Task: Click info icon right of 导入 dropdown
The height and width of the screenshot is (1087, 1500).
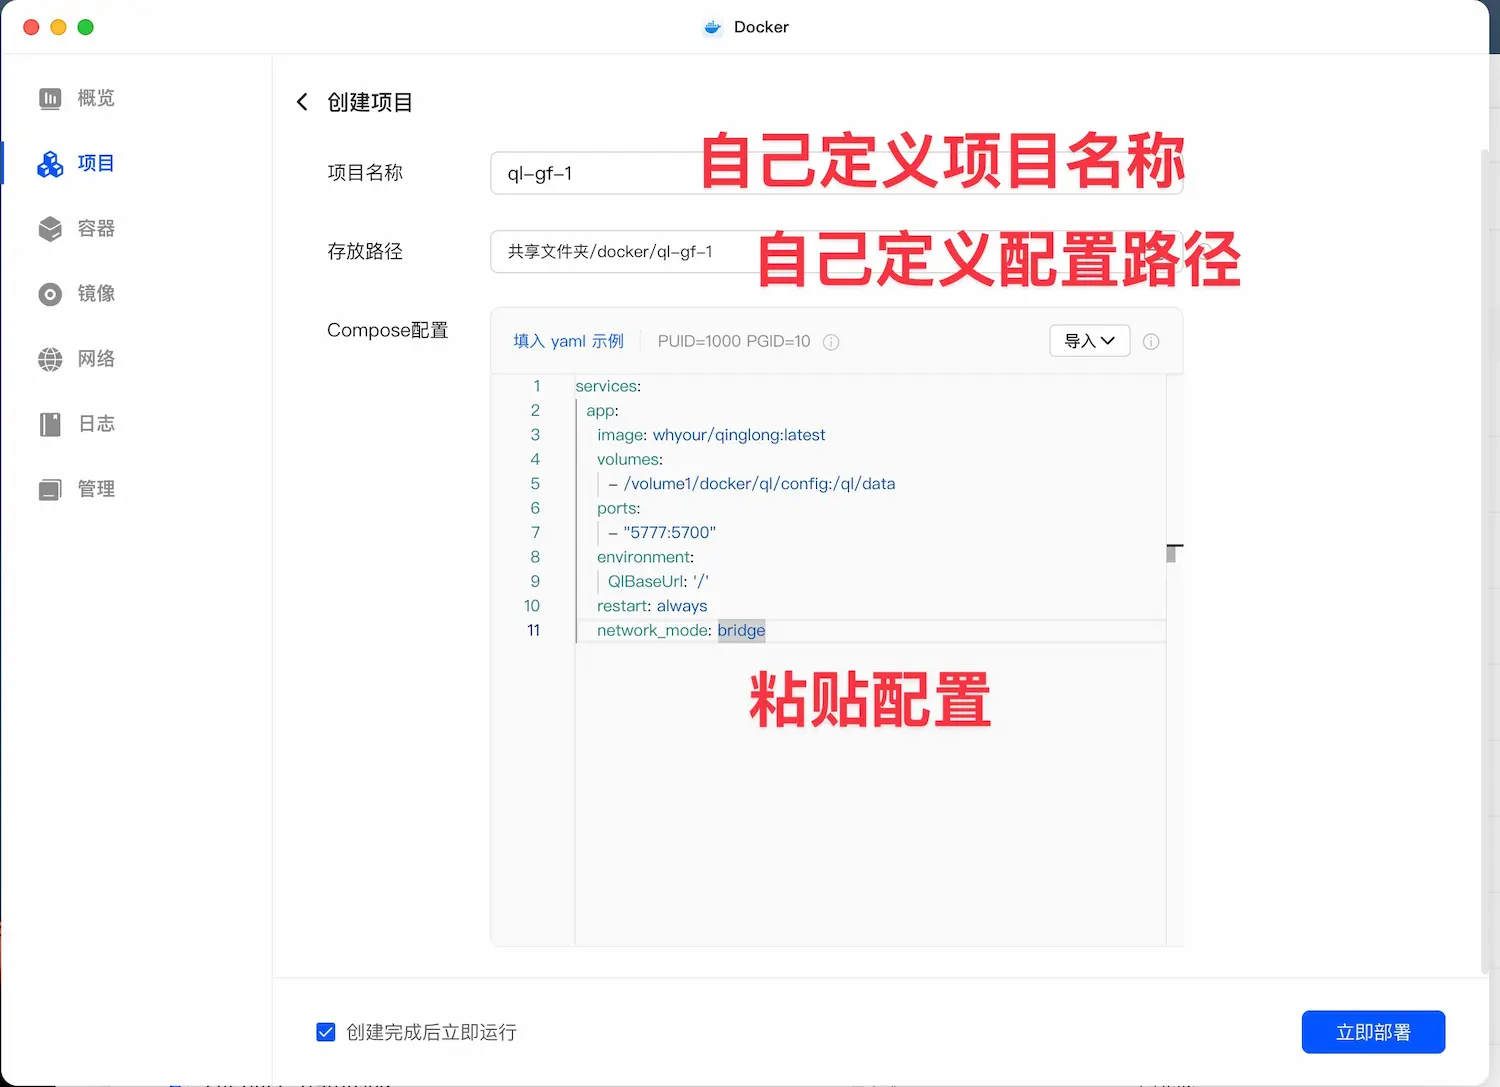Action: 1151,341
